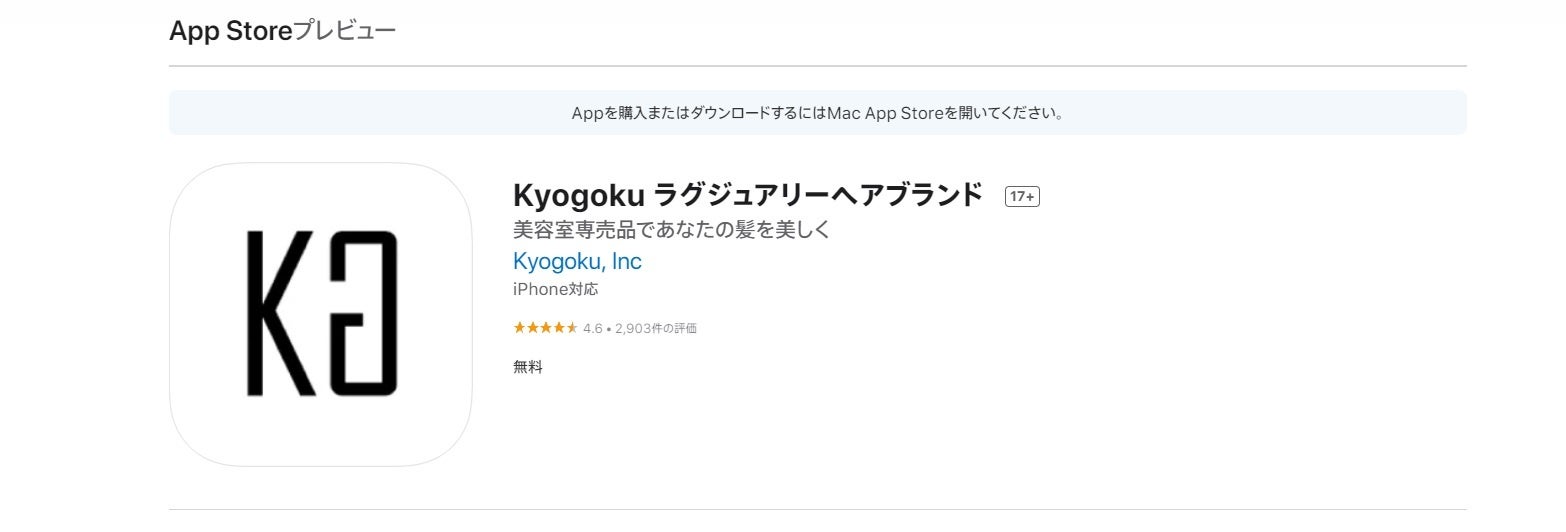The height and width of the screenshot is (532, 1566).
Task: Click the App Store header title
Action: (x=231, y=31)
